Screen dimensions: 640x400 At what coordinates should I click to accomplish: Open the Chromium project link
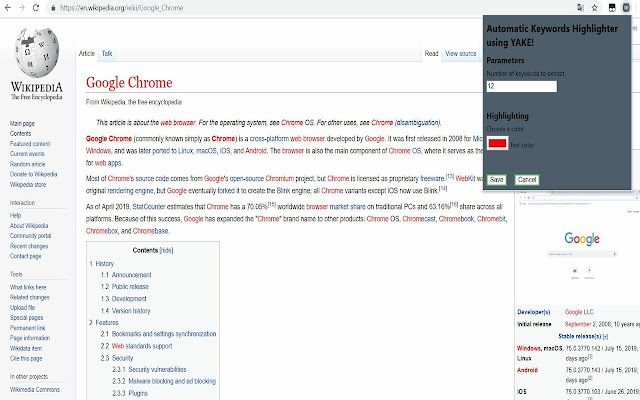(x=280, y=179)
